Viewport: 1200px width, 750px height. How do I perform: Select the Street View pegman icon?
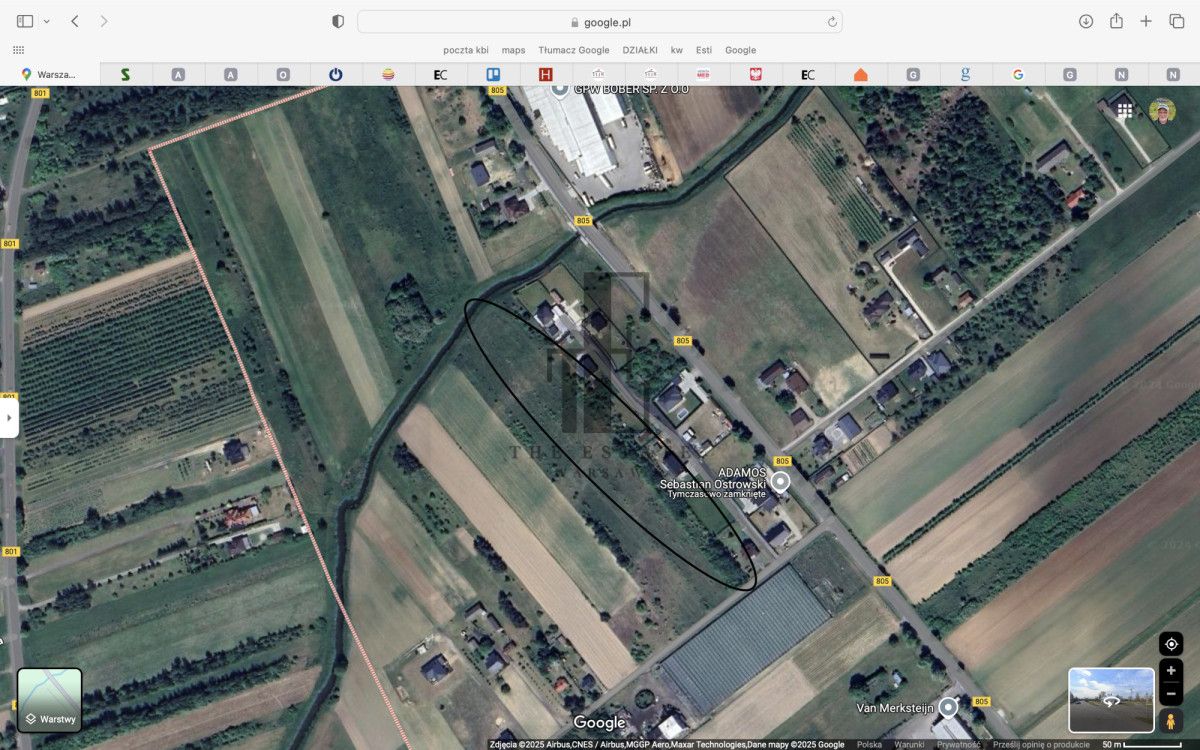click(1171, 720)
